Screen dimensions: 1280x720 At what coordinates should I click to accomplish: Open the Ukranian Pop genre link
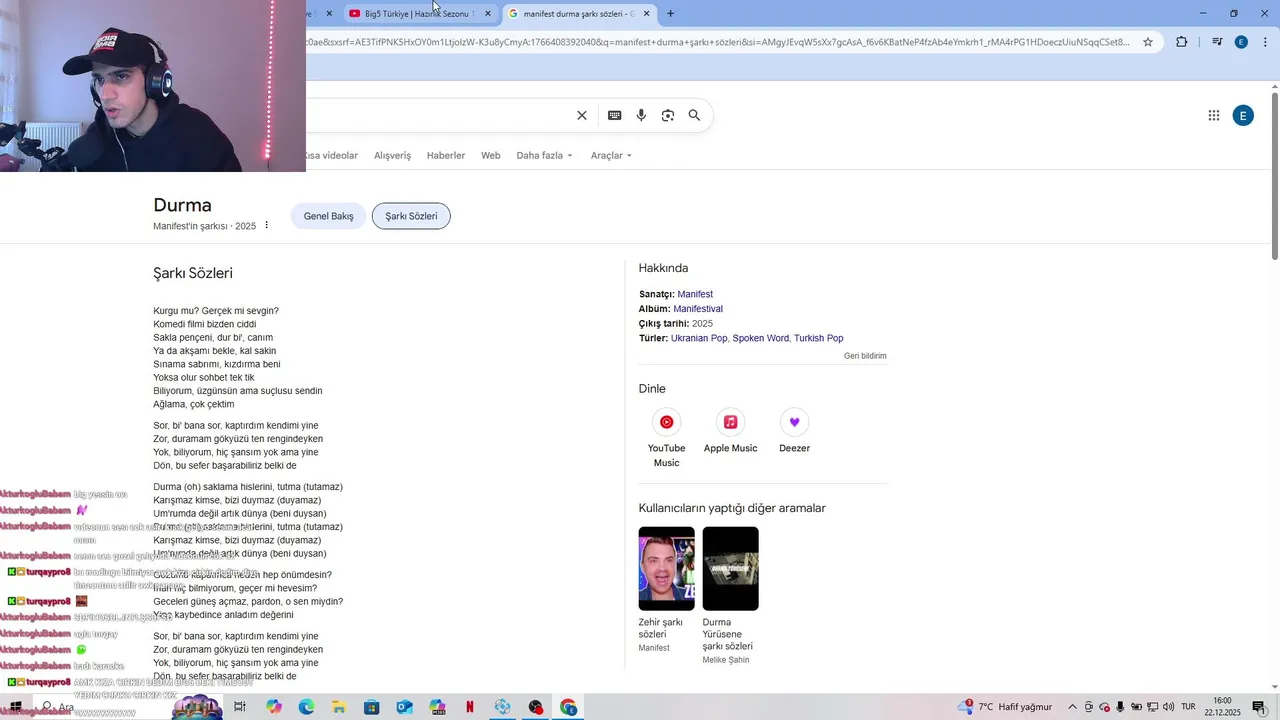699,338
